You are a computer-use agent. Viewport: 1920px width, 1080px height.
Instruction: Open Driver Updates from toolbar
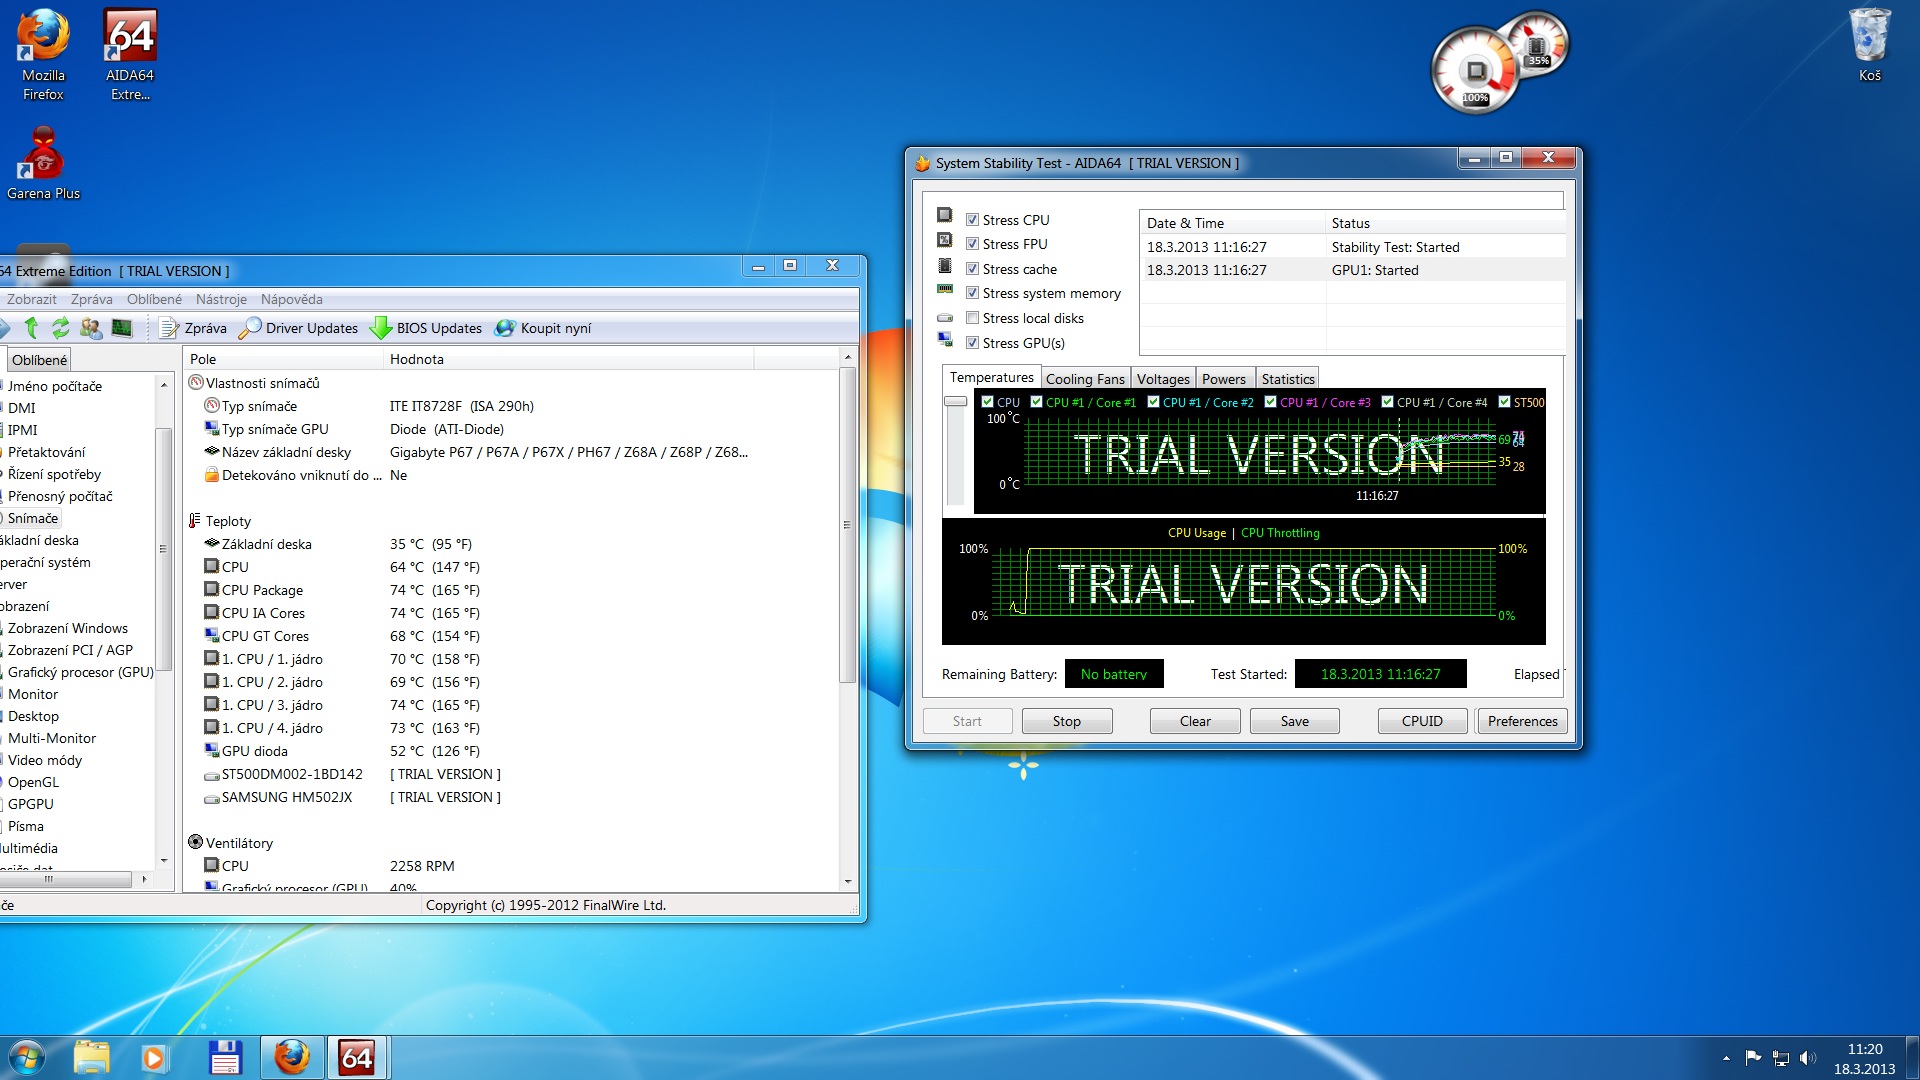coord(300,328)
